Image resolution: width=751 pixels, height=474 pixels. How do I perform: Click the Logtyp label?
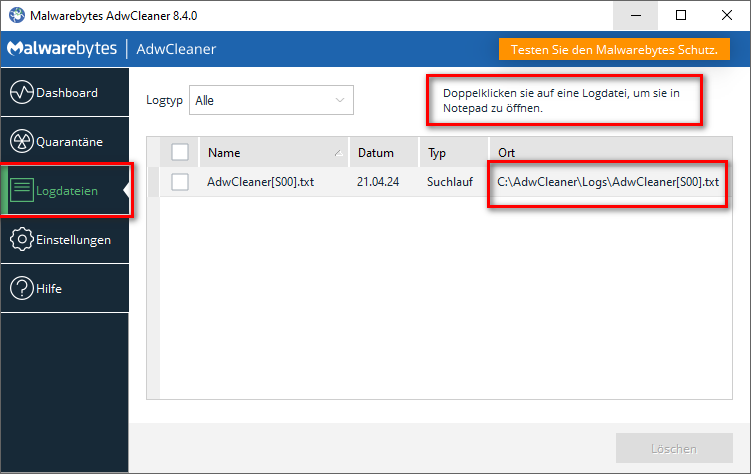click(x=164, y=101)
